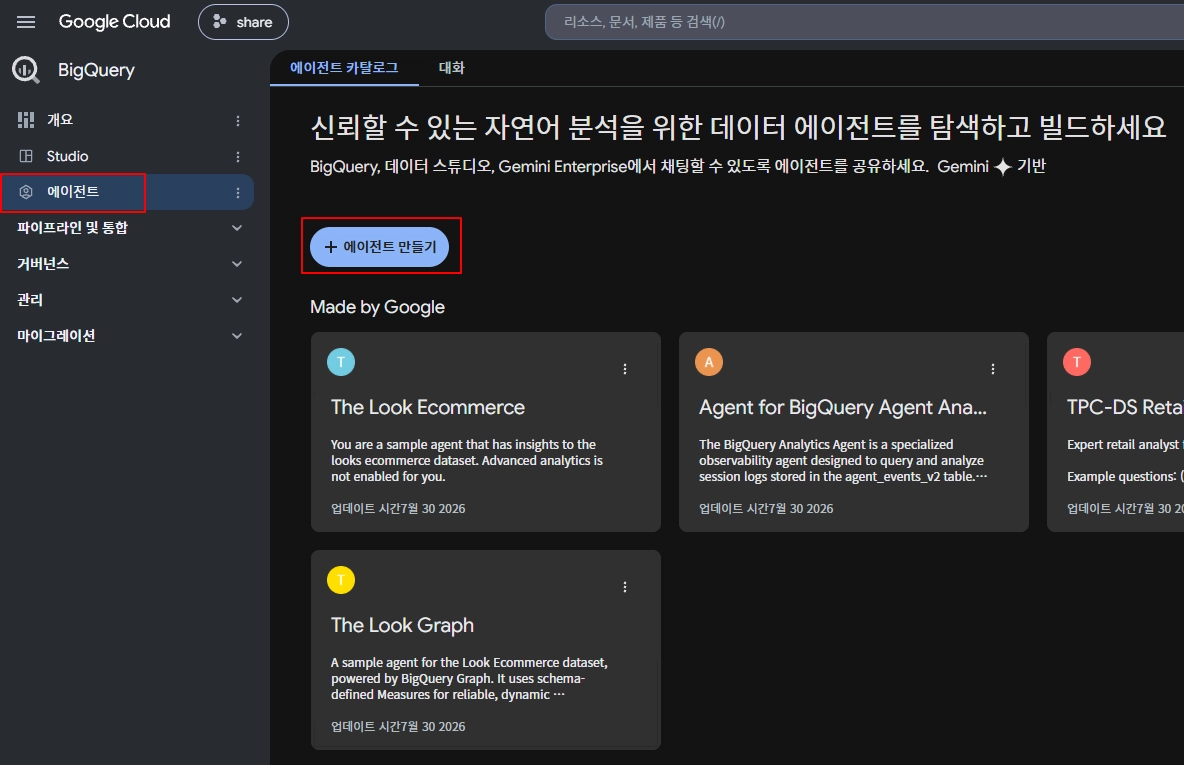Viewport: 1184px width, 765px height.
Task: Open the TPC-DS Retail agent card
Action: click(1116, 432)
